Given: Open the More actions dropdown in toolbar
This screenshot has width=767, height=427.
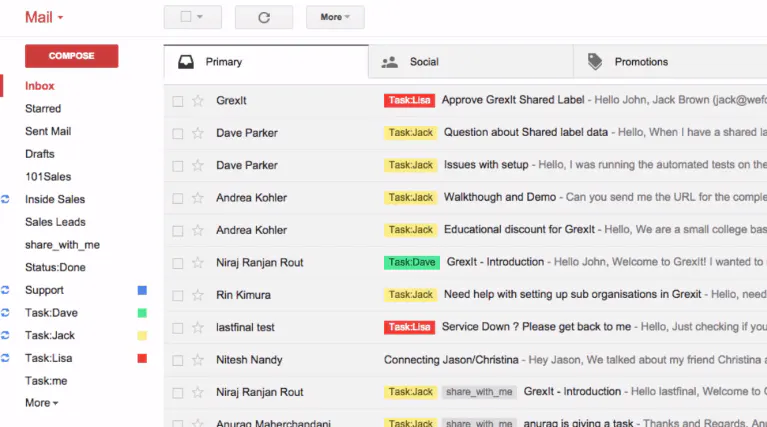Looking at the screenshot, I should [x=335, y=17].
